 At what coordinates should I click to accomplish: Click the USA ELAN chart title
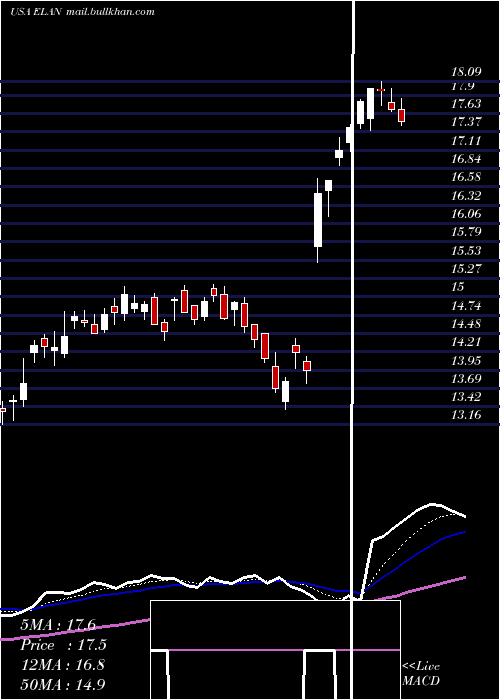pos(35,12)
